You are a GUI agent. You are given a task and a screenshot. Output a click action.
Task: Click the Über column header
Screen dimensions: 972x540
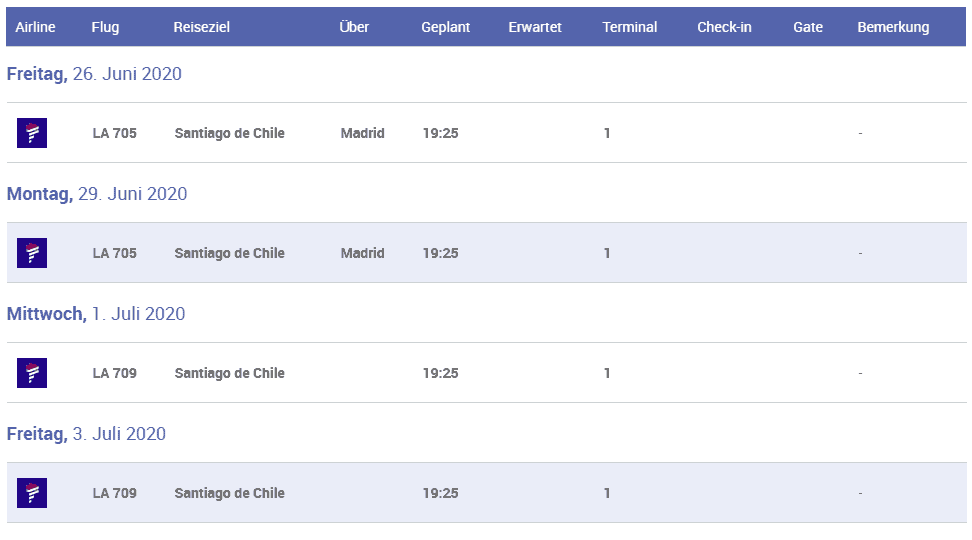coord(354,27)
